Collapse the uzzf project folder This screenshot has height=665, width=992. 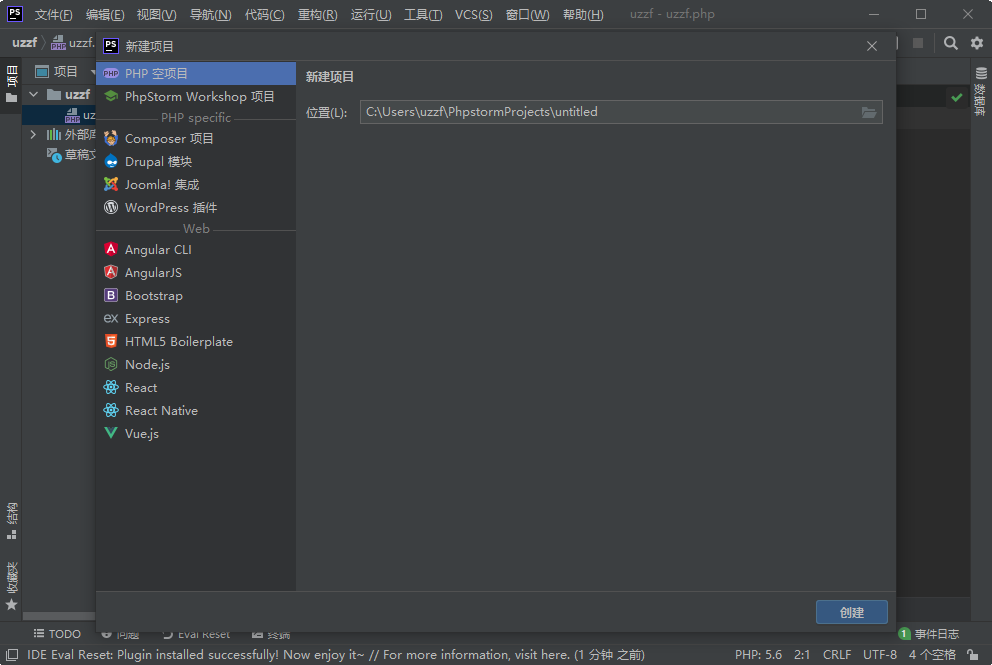click(x=34, y=95)
